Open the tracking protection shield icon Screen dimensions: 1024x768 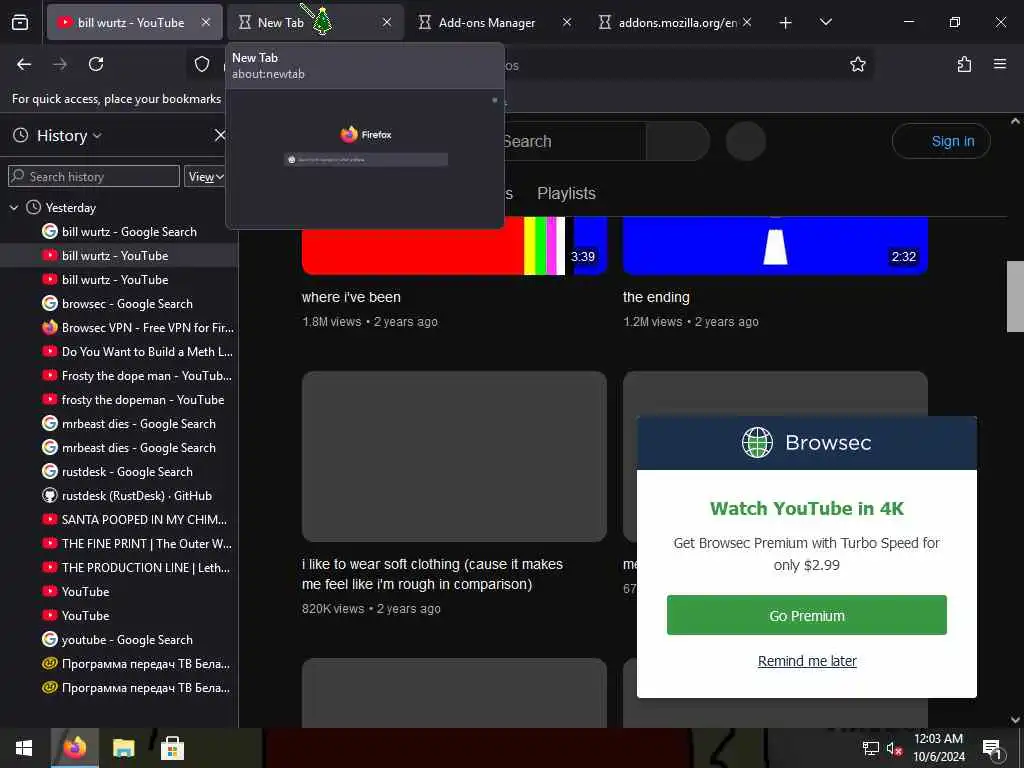pyautogui.click(x=202, y=64)
